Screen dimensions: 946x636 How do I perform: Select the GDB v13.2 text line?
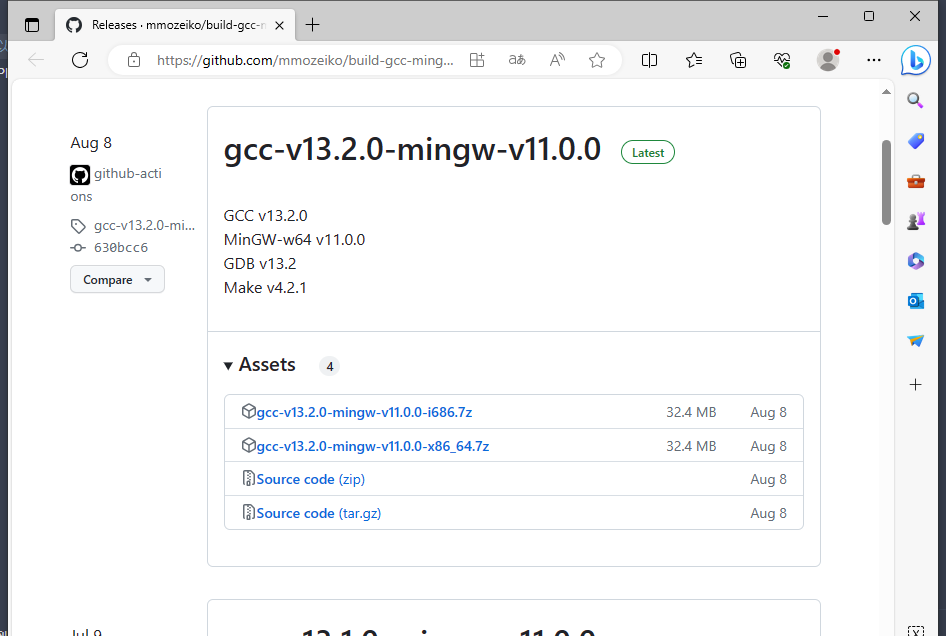(x=260, y=264)
